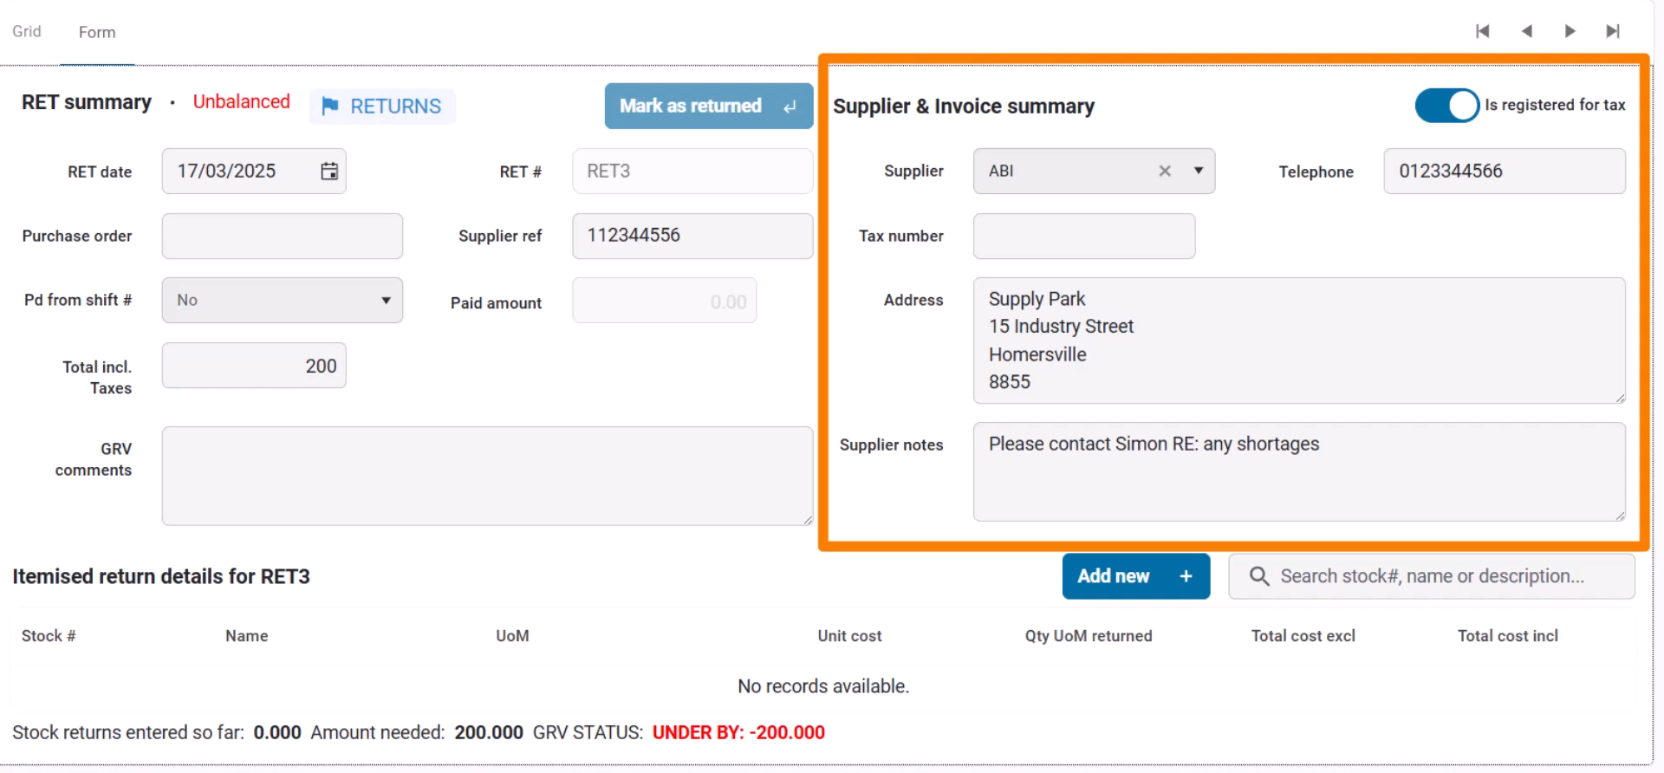Switch to the Form tab

click(97, 32)
